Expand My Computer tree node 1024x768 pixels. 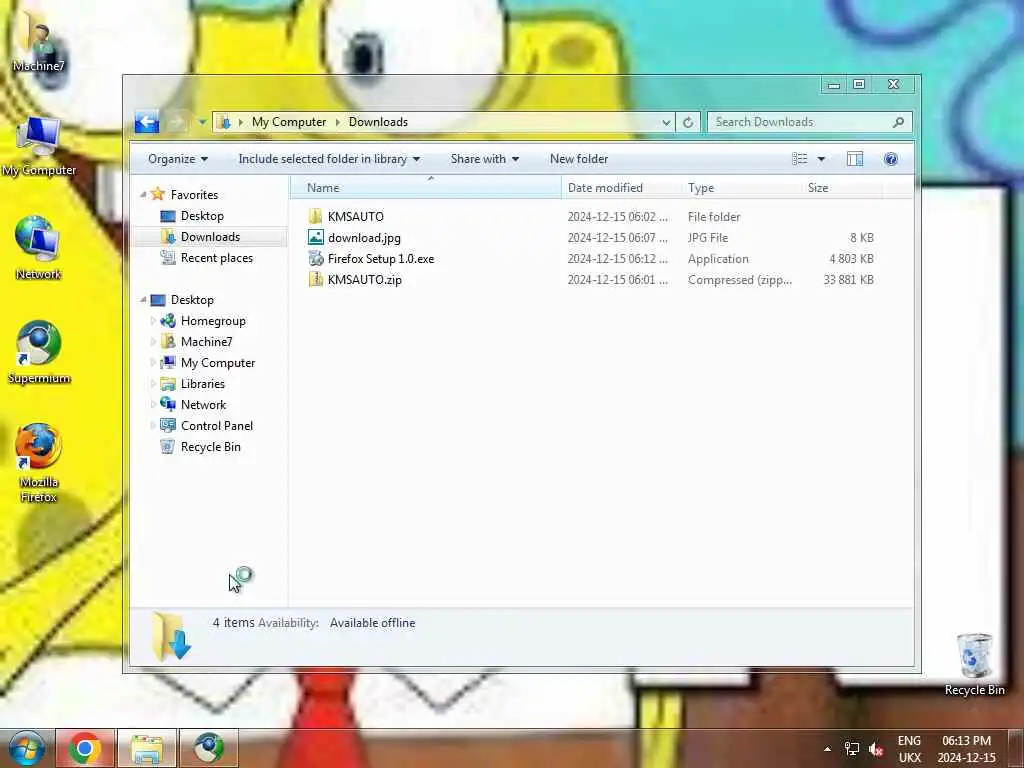(153, 362)
